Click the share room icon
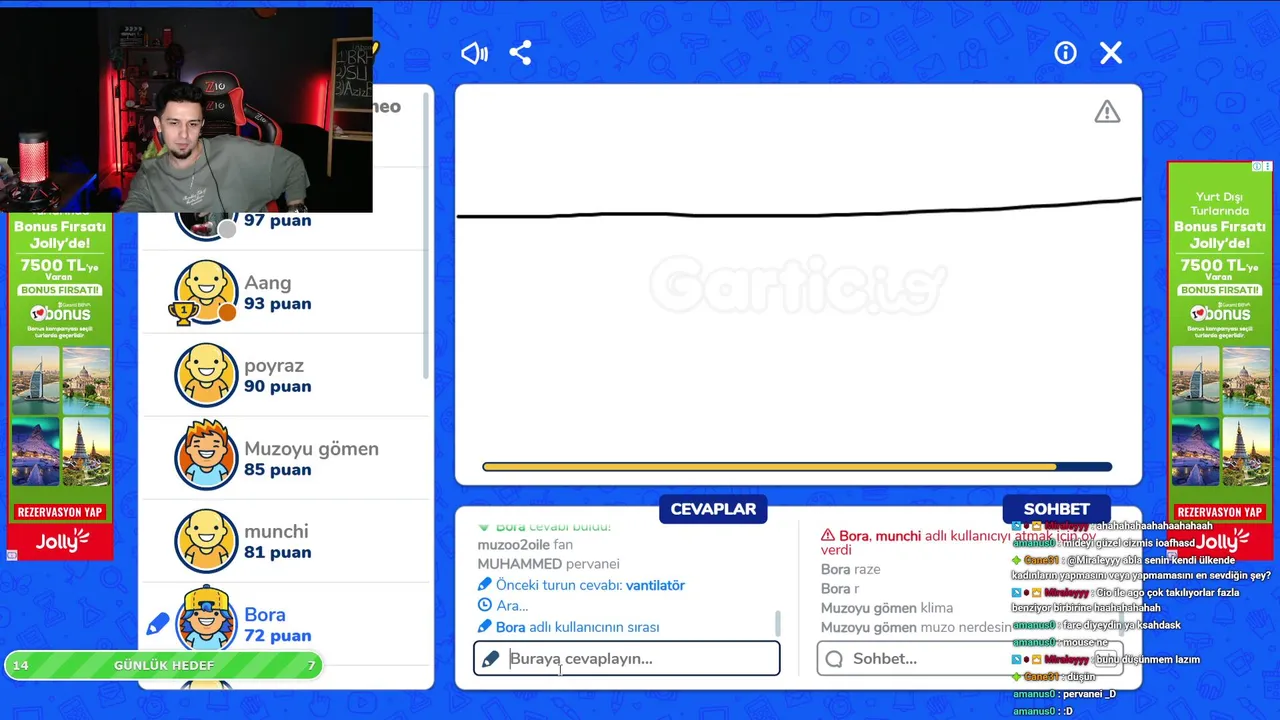This screenshot has width=1280, height=720. coord(520,53)
